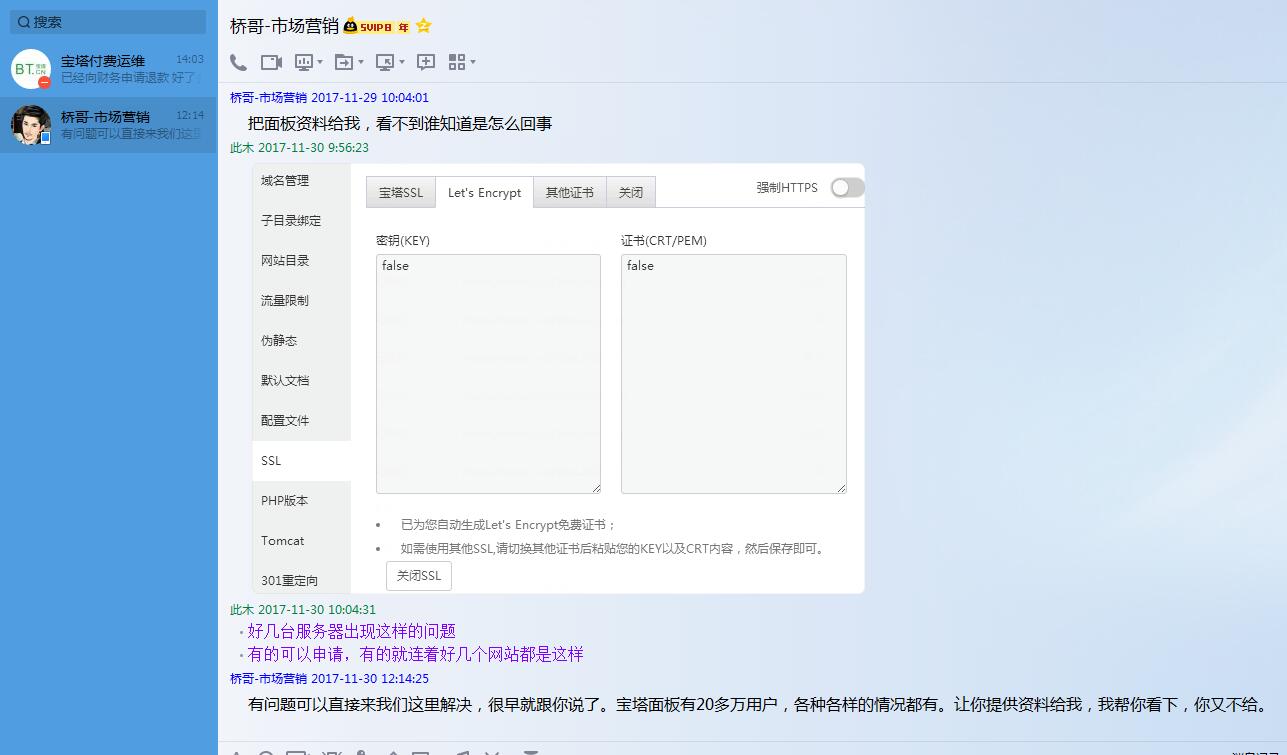Click the 14:03 timestamp on 宝塔付费运维
Screen dimensions: 1287x755
click(190, 60)
